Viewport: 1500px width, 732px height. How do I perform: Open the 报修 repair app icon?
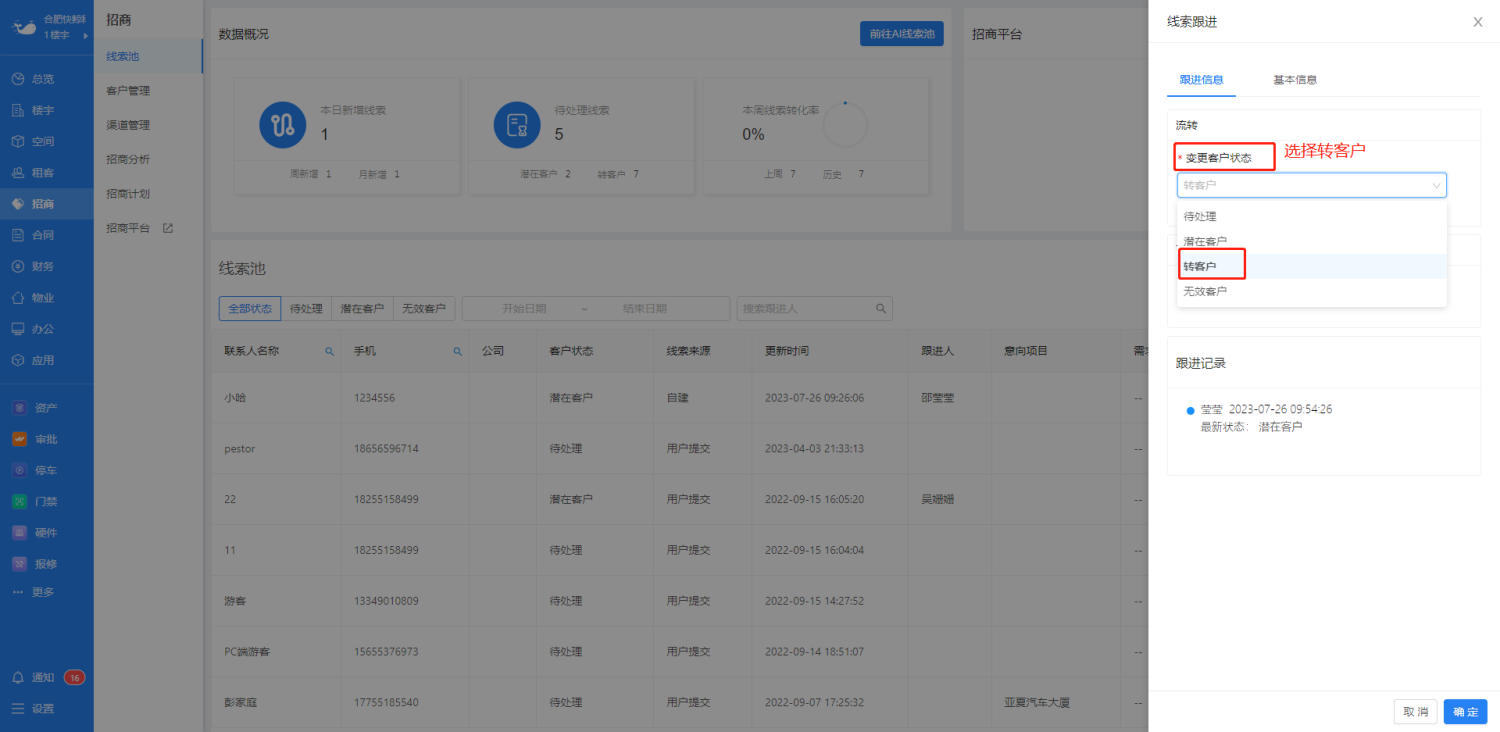point(18,563)
